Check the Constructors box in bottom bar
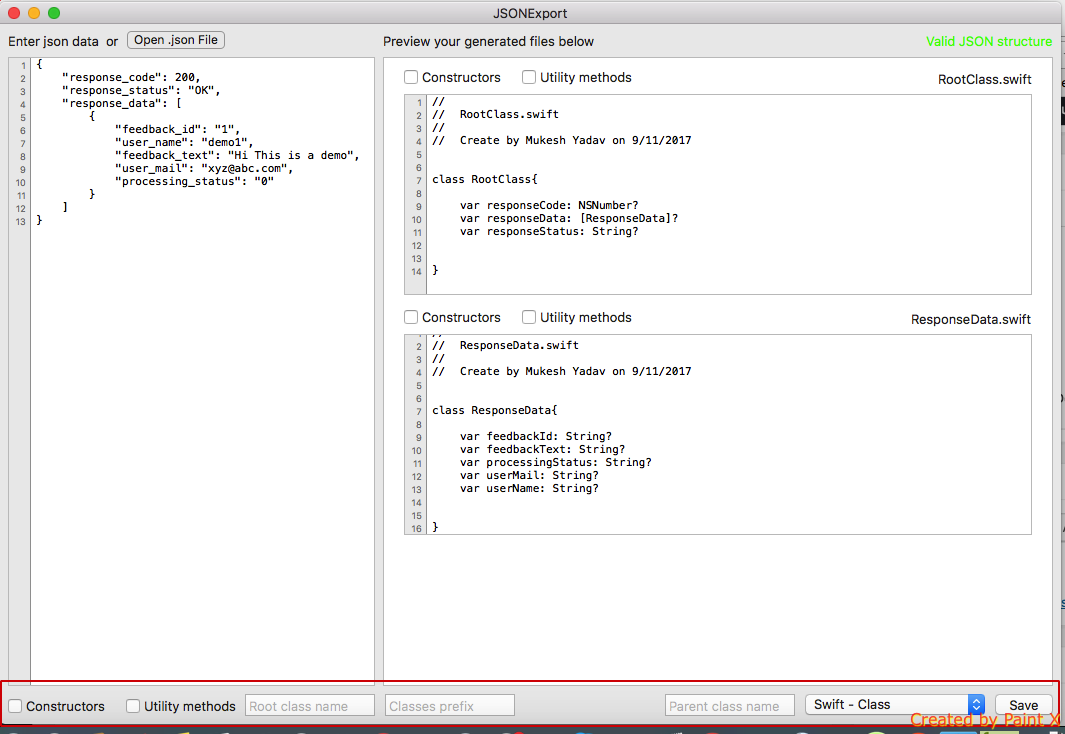The height and width of the screenshot is (734, 1065). tap(16, 706)
